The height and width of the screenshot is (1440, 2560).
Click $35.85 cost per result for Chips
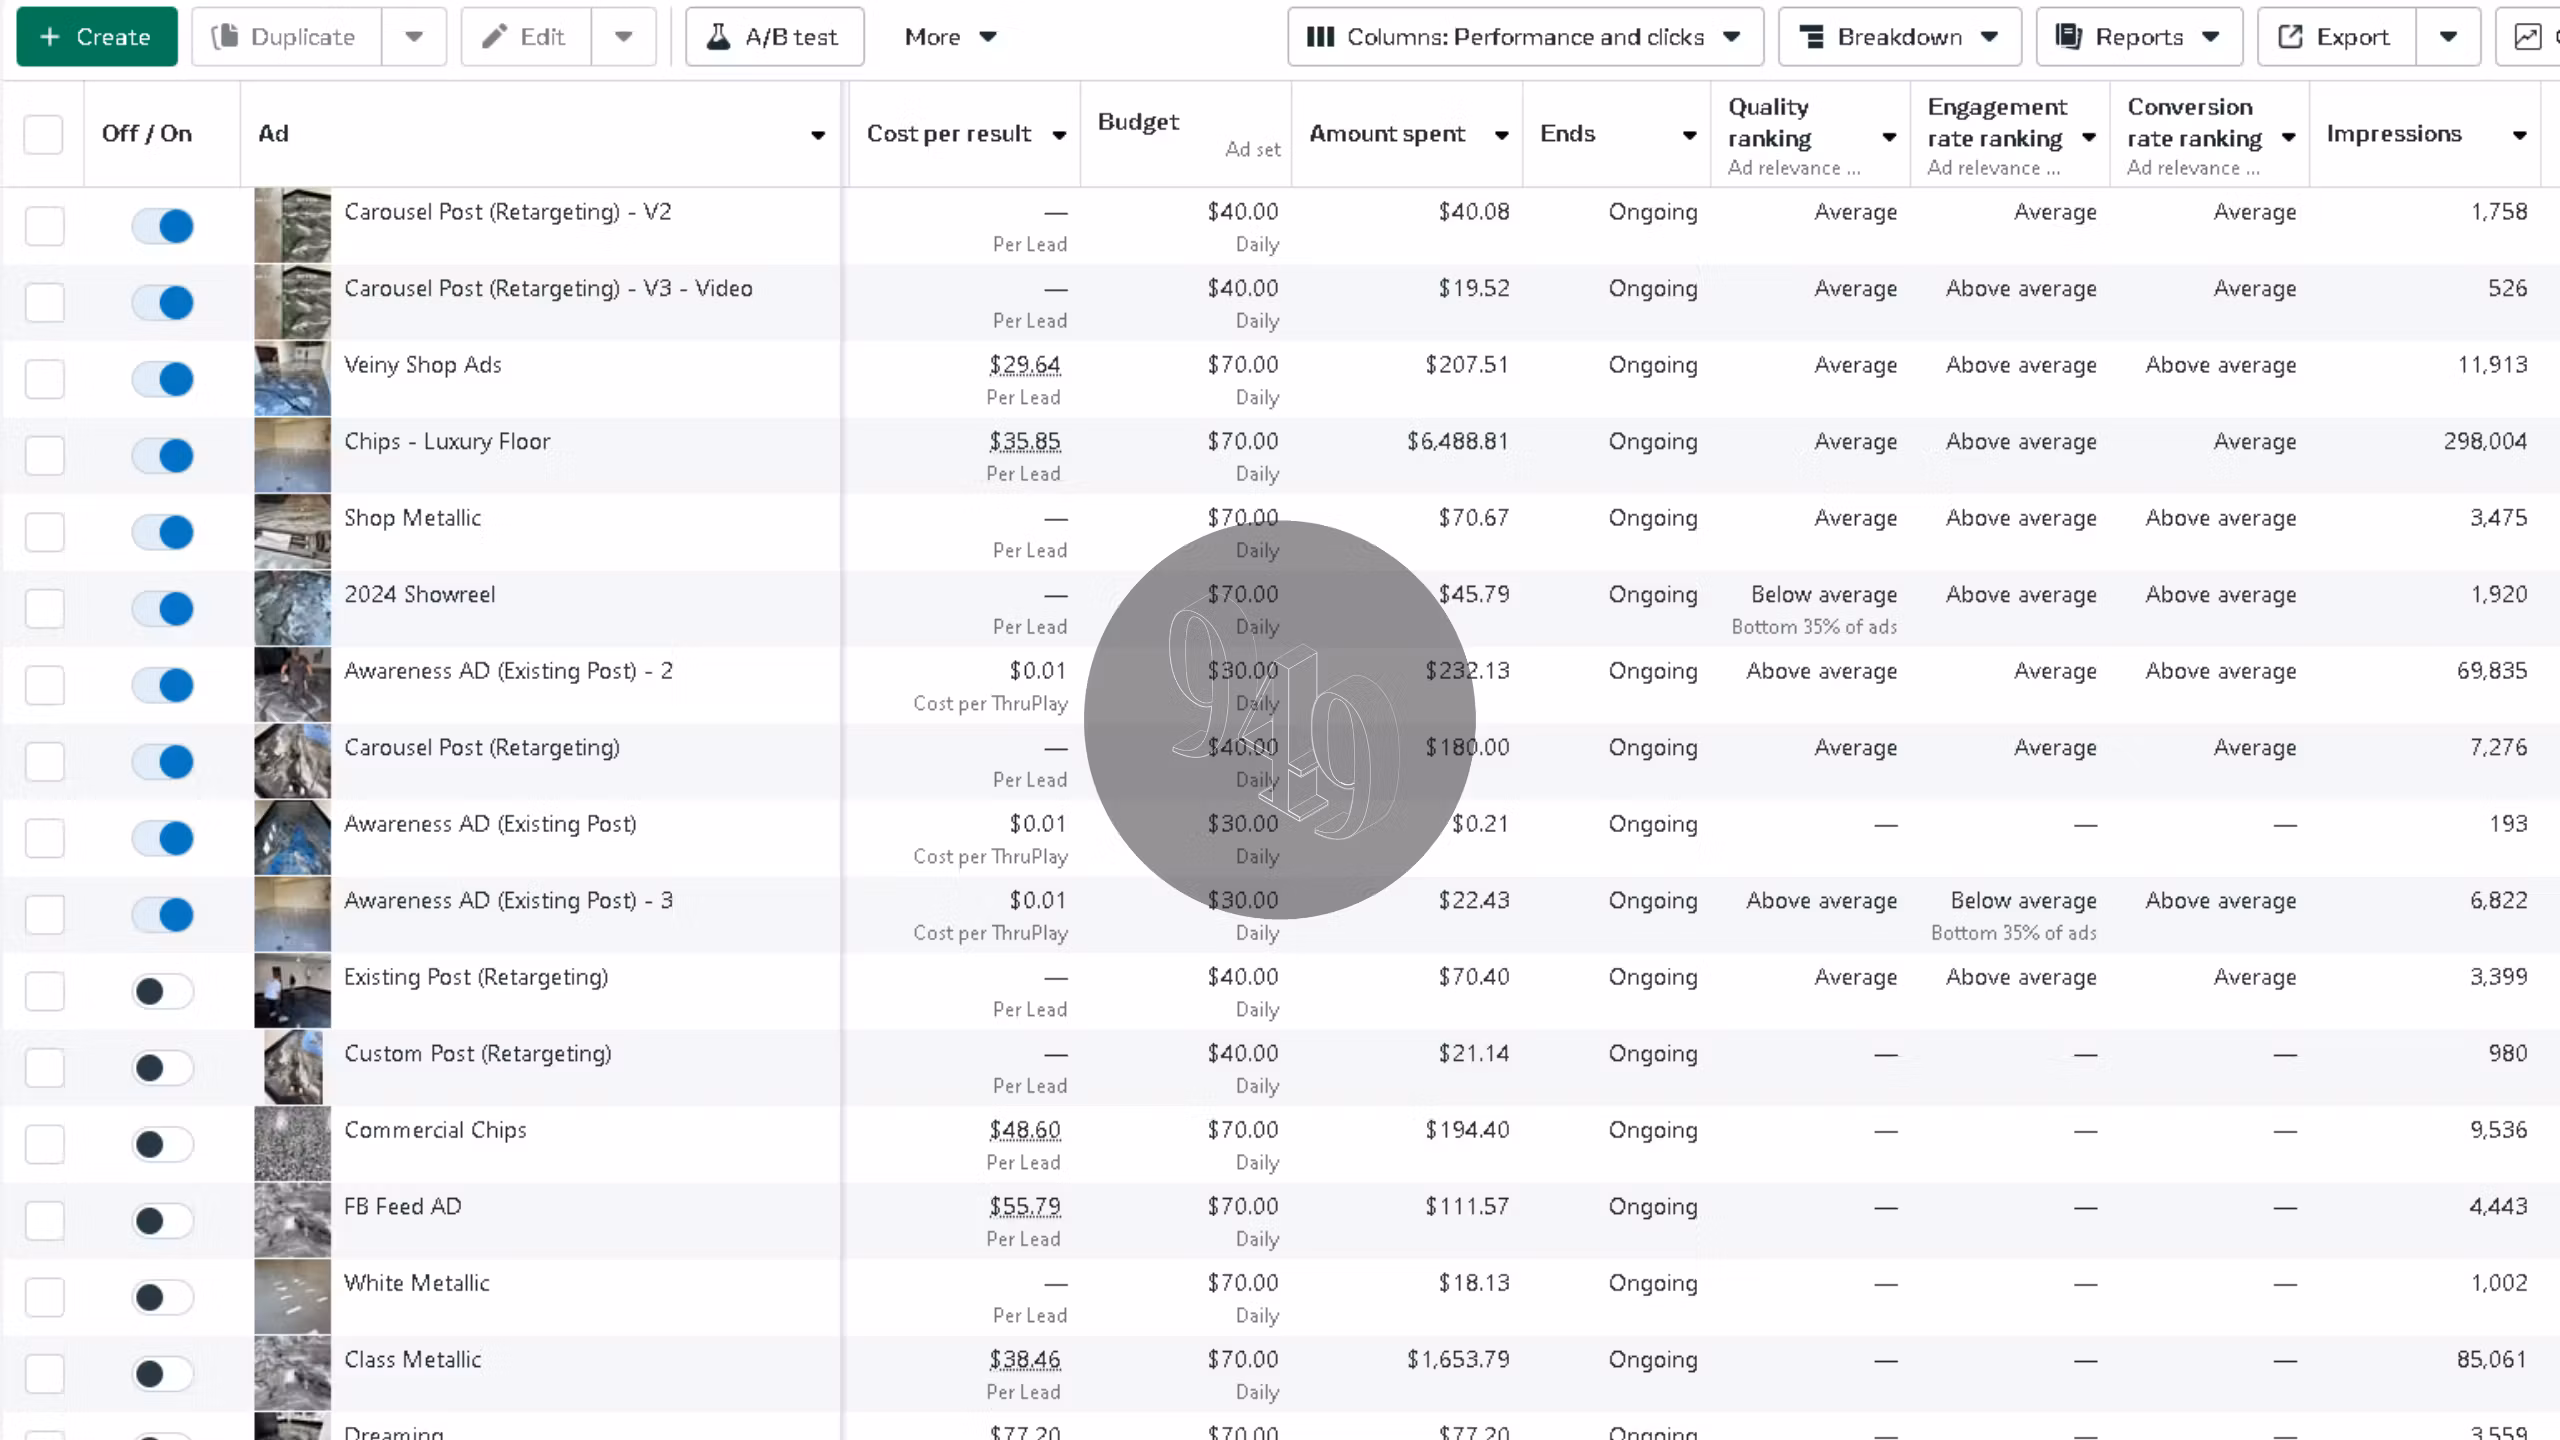1025,441
